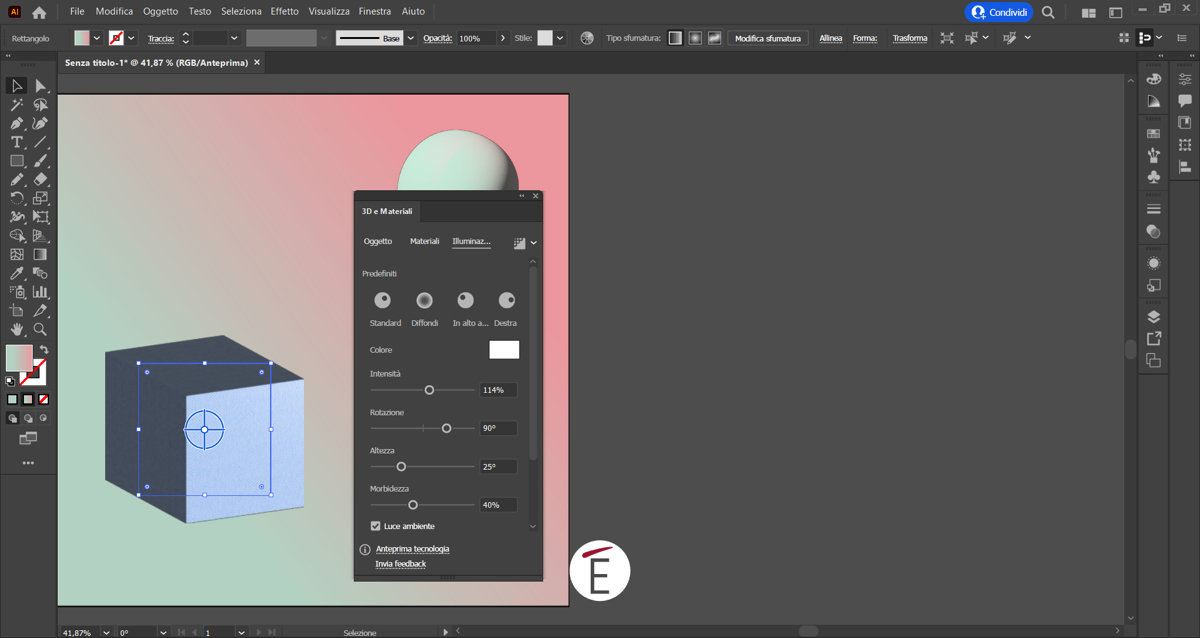Open the Effetto menu
This screenshot has height=638, width=1200.
[284, 11]
